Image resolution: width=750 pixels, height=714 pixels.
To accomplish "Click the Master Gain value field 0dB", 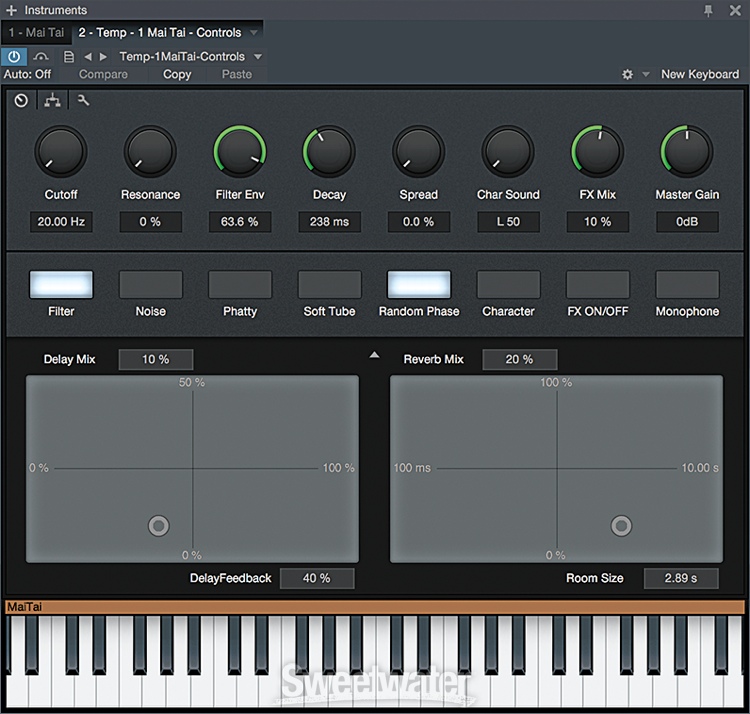I will (687, 222).
